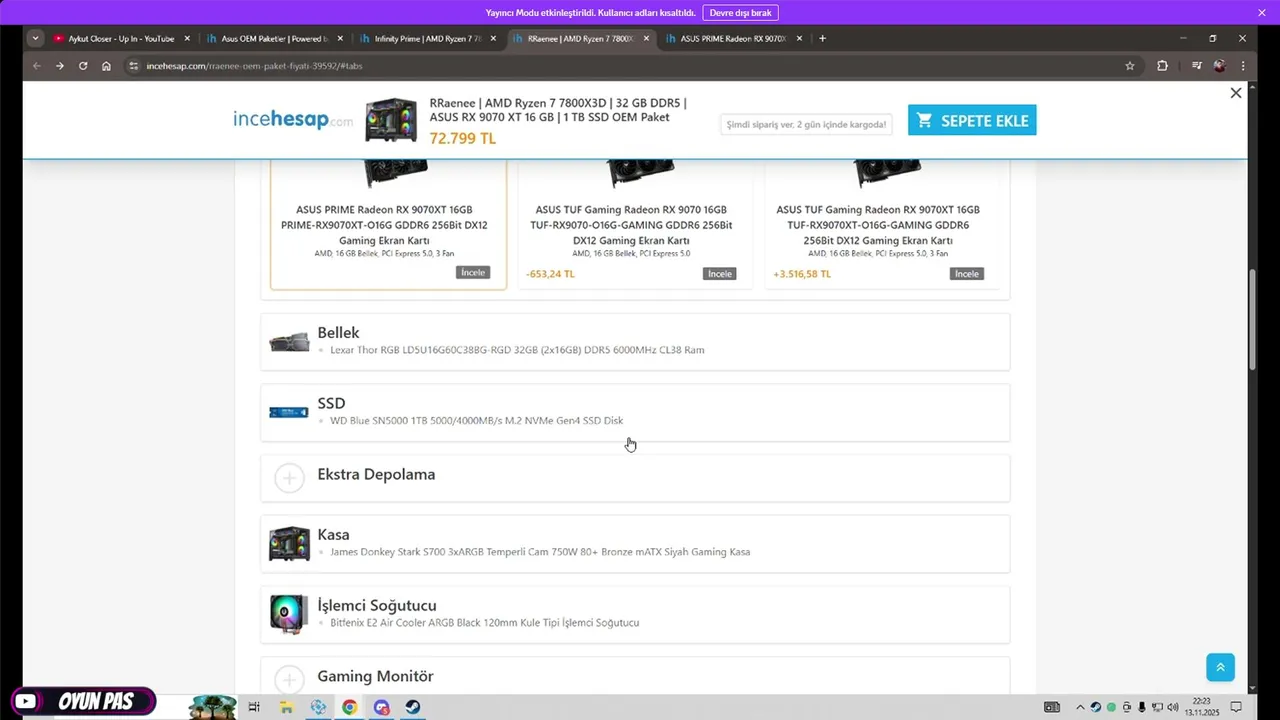Screen dimensions: 1280x720
Task: Close the sticky product header bar
Action: (1236, 93)
